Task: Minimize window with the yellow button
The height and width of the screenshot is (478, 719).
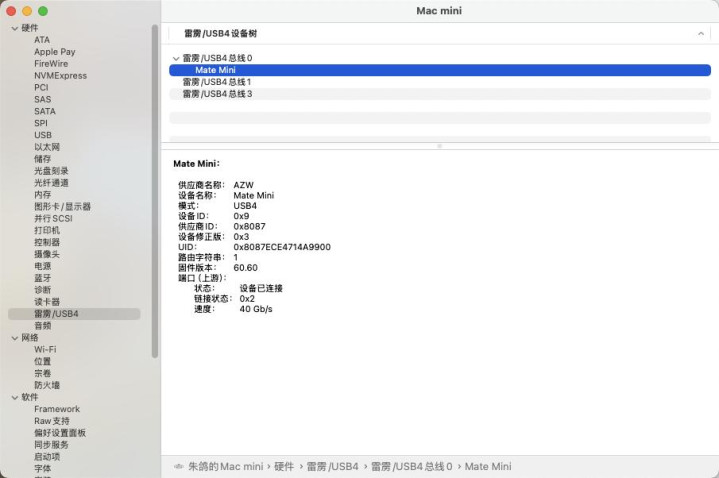Action: coord(27,11)
